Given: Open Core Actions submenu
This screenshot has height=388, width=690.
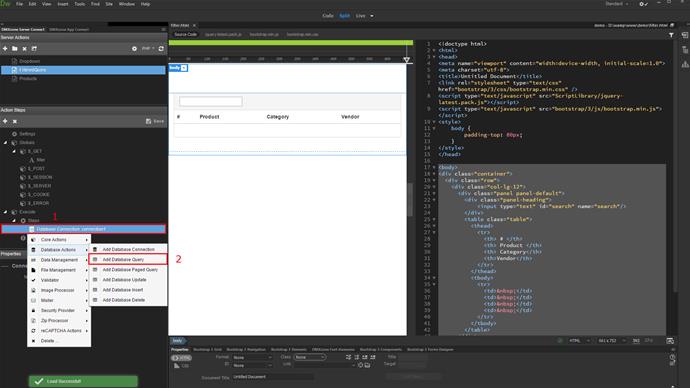Looking at the screenshot, I should coord(59,240).
